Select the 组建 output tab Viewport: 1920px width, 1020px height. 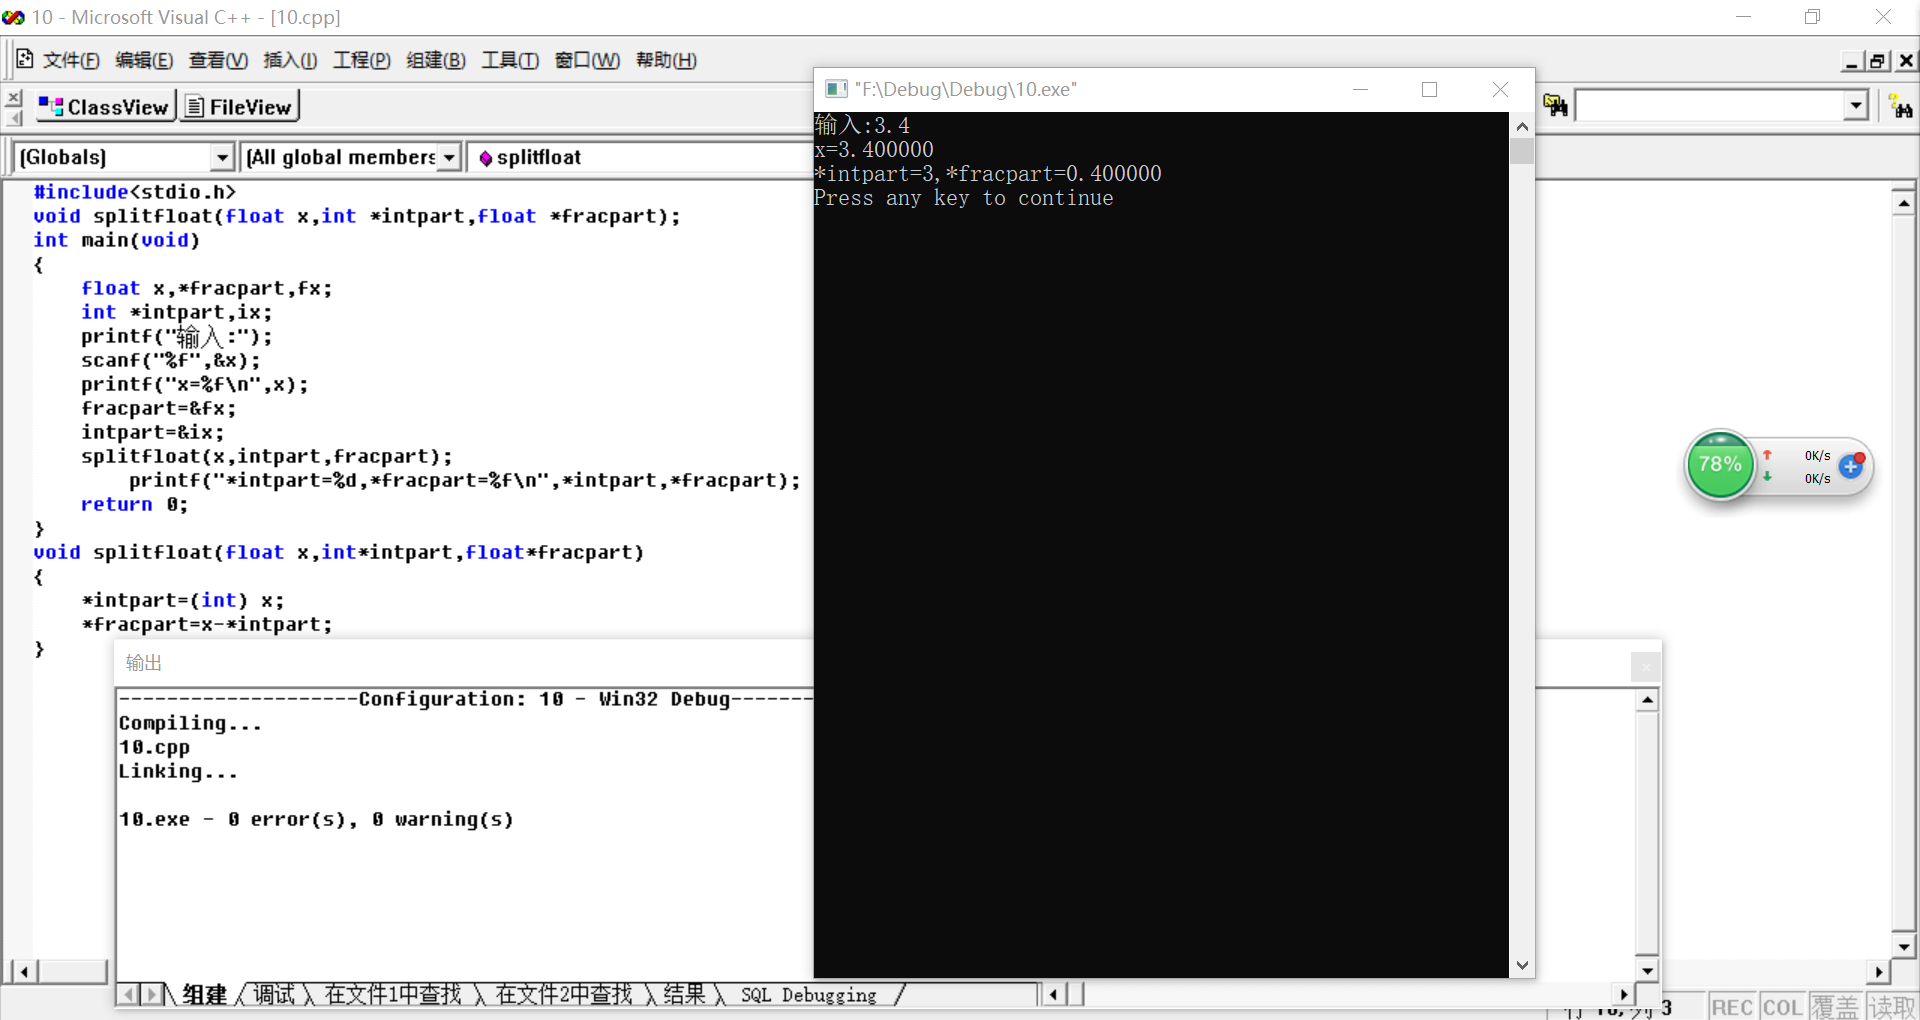pyautogui.click(x=205, y=995)
